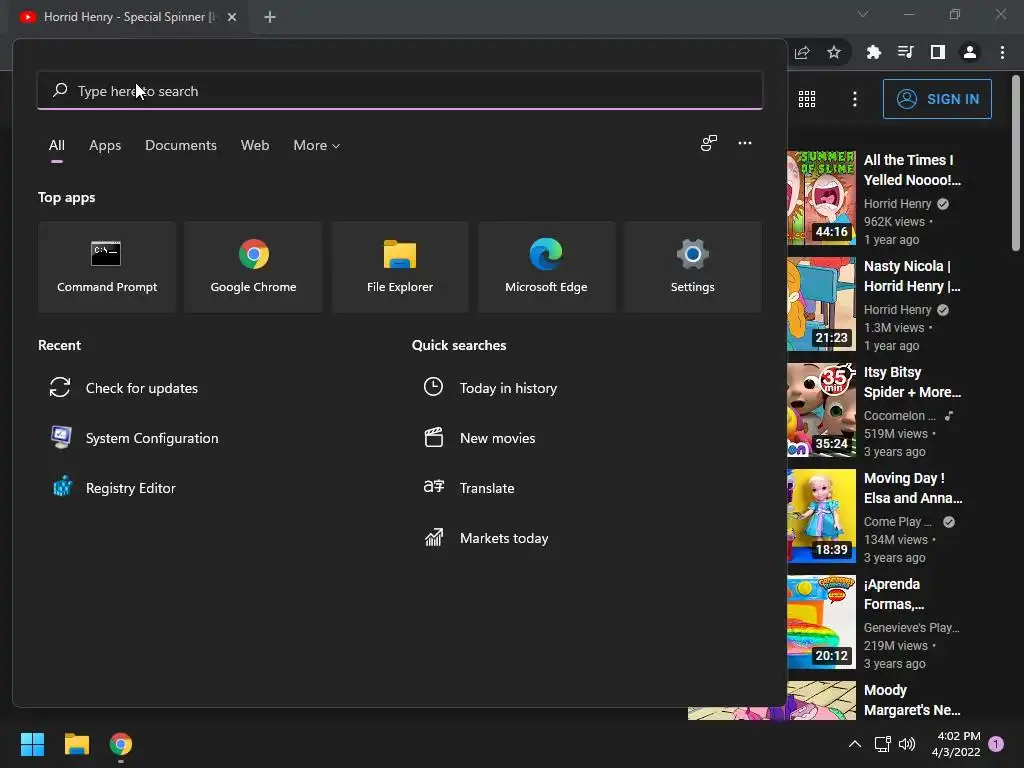Run quick search New movies
The width and height of the screenshot is (1024, 768).
479,438
